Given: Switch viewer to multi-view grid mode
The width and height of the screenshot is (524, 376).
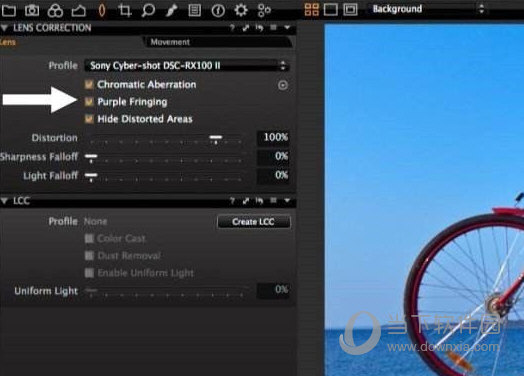Looking at the screenshot, I should click(x=311, y=9).
